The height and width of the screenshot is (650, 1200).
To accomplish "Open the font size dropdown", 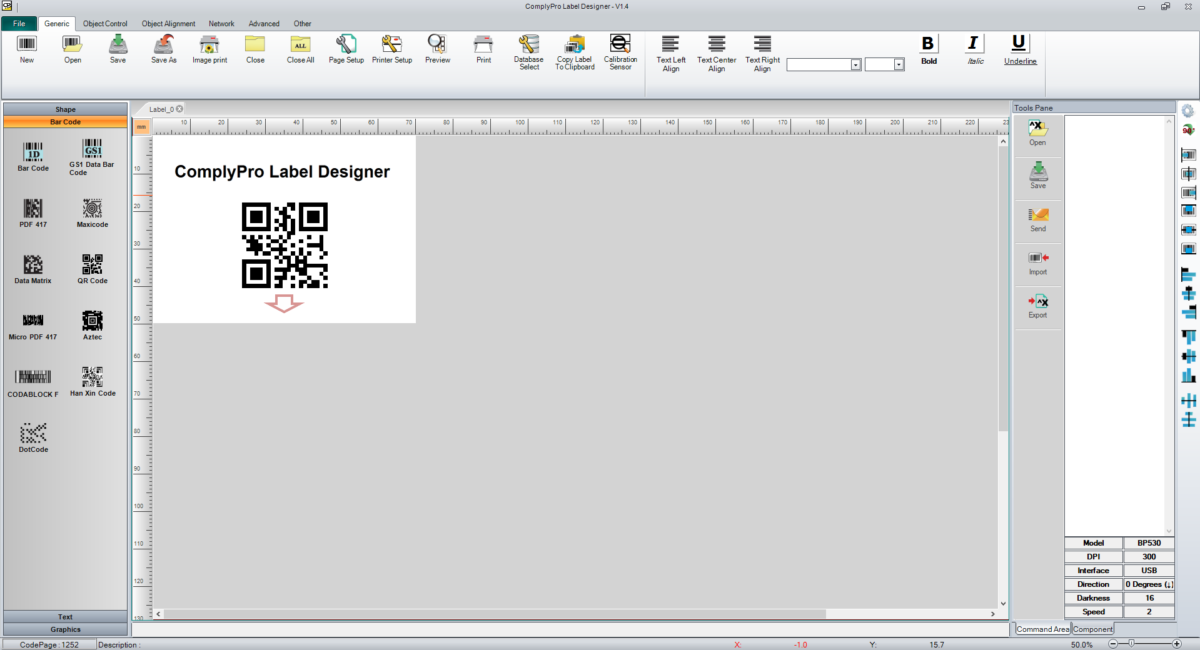I will tap(899, 64).
